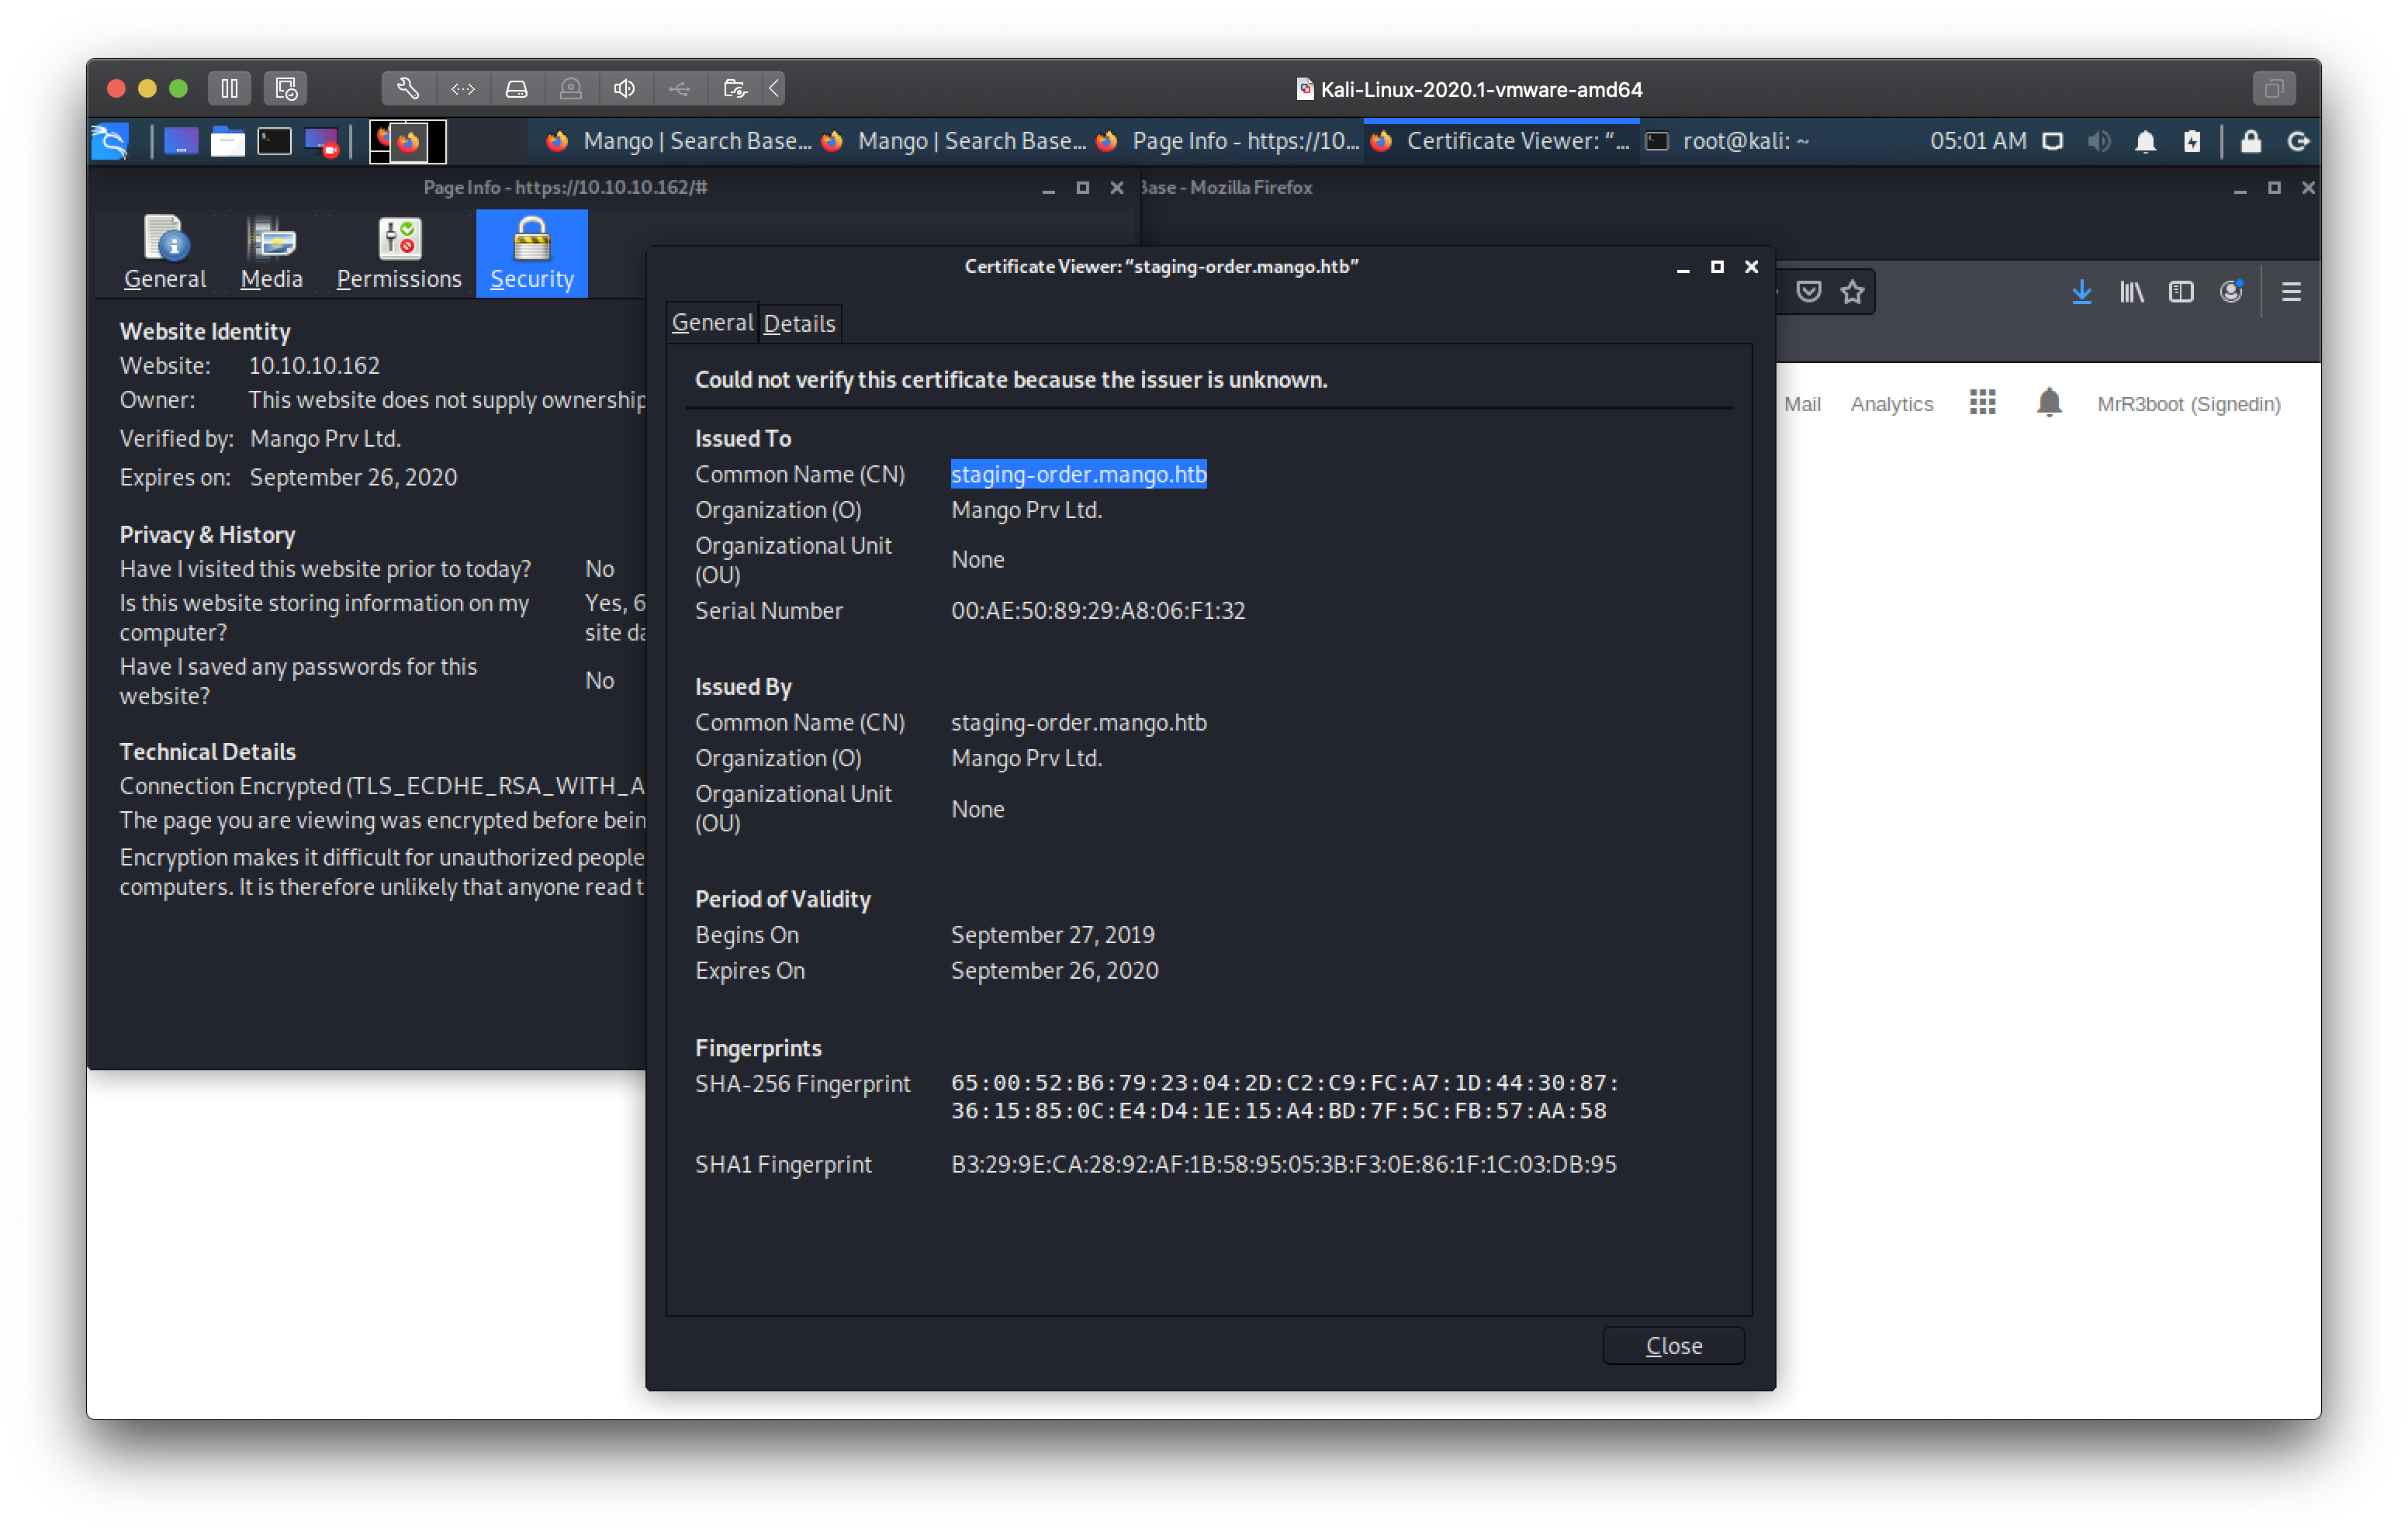The width and height of the screenshot is (2408, 1534).
Task: Toggle the Firefox sidebar icon
Action: 2181,292
